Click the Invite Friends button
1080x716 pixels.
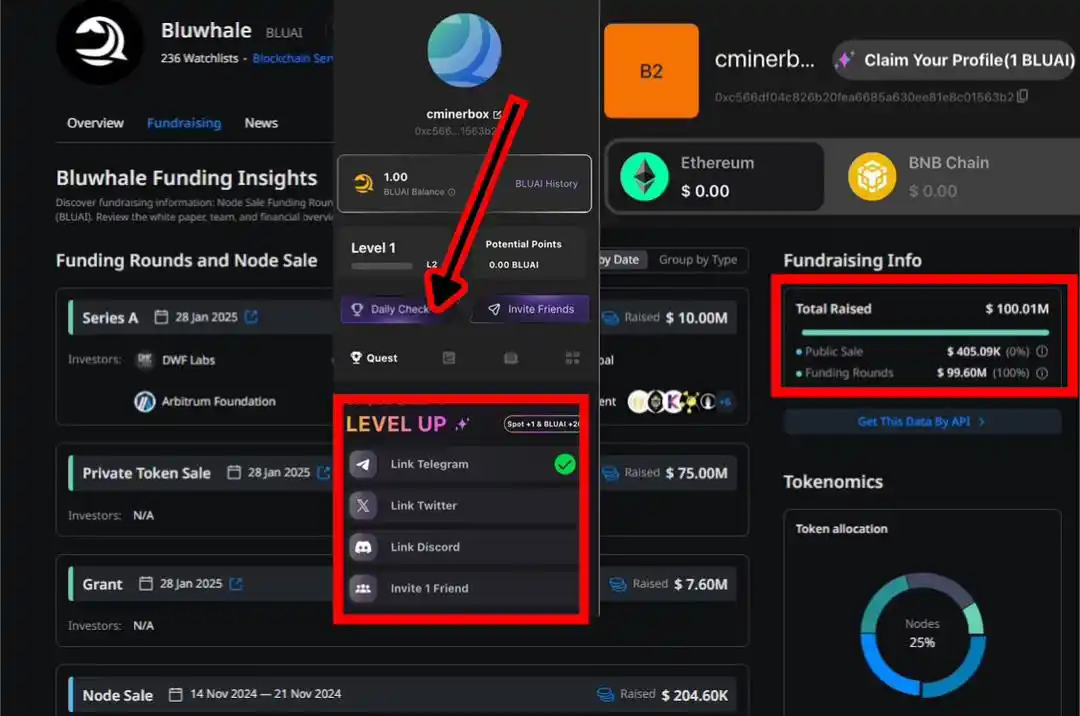[532, 309]
